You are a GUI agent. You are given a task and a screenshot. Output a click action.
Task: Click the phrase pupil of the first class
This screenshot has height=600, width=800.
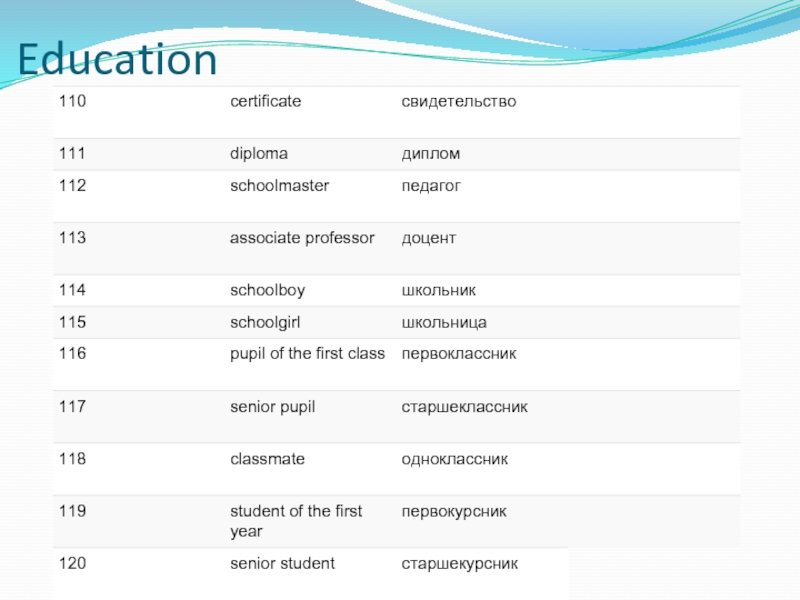click(x=307, y=354)
